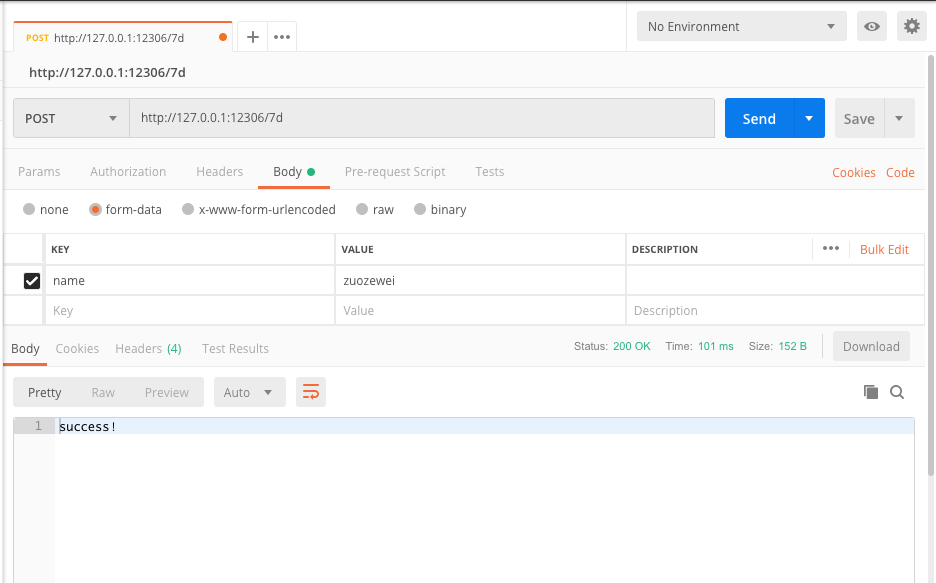
Task: Select the request Body tab
Action: pos(294,172)
